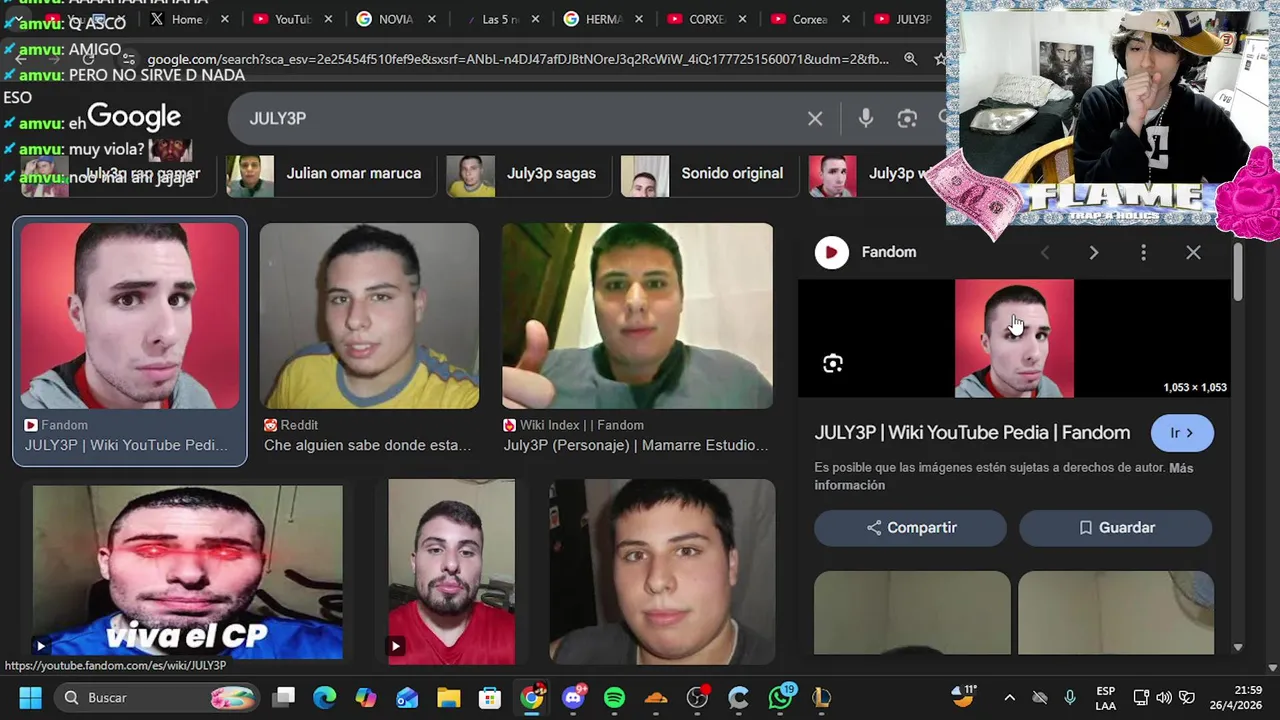Screen dimensions: 1280x720
Task: Close the Fandom image preview panel
Action: click(1193, 253)
